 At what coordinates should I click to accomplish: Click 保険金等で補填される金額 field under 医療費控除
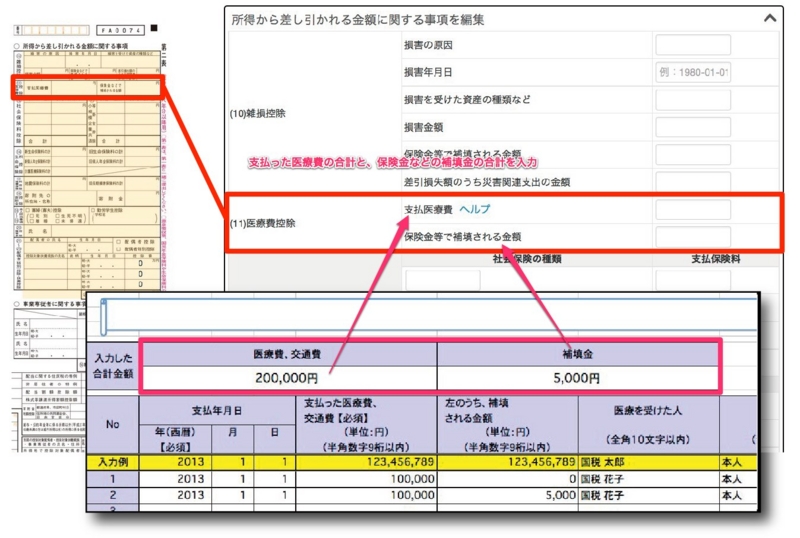point(692,236)
